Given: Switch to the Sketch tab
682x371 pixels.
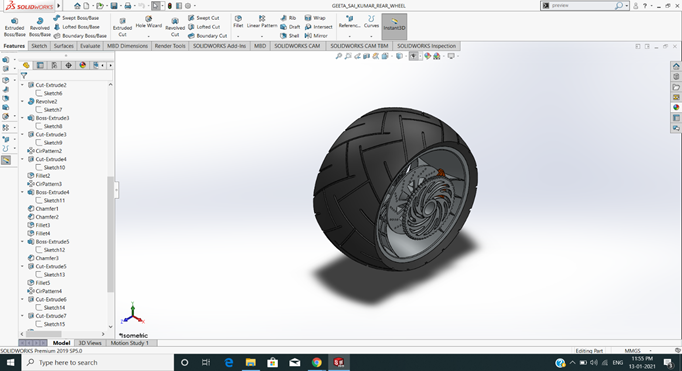Looking at the screenshot, I should [39, 46].
